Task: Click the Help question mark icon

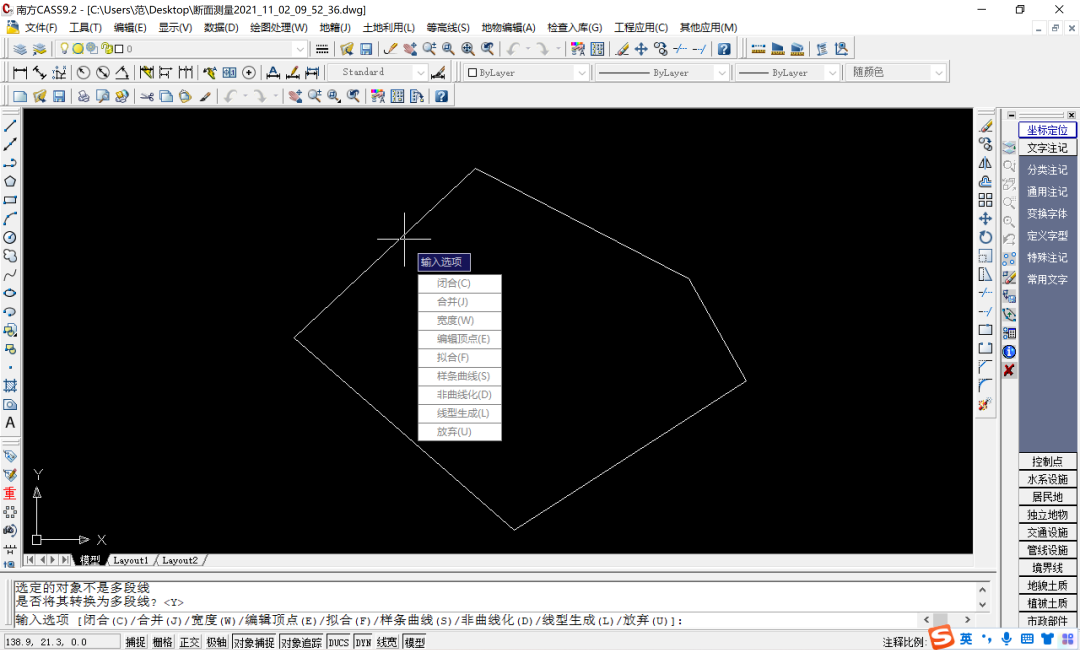Action: (724, 49)
